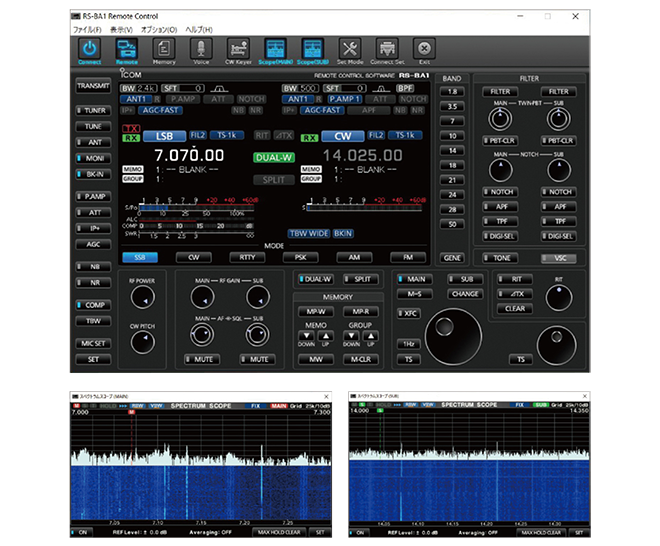Image resolution: width=660 pixels, height=546 pixels.
Task: Toggle the NR noise reduction
Action: 93,283
